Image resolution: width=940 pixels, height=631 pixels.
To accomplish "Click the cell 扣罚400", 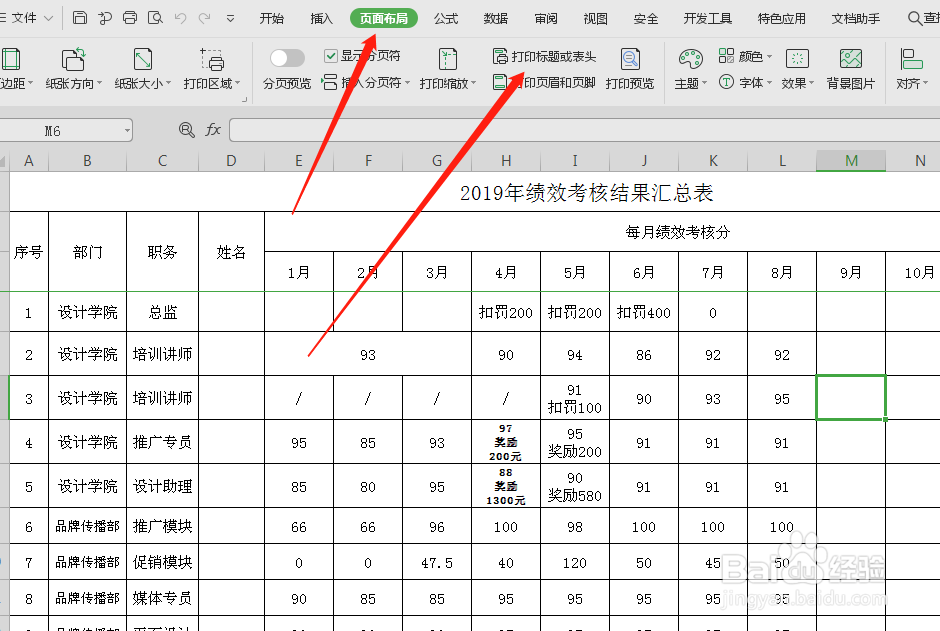I will pyautogui.click(x=644, y=312).
